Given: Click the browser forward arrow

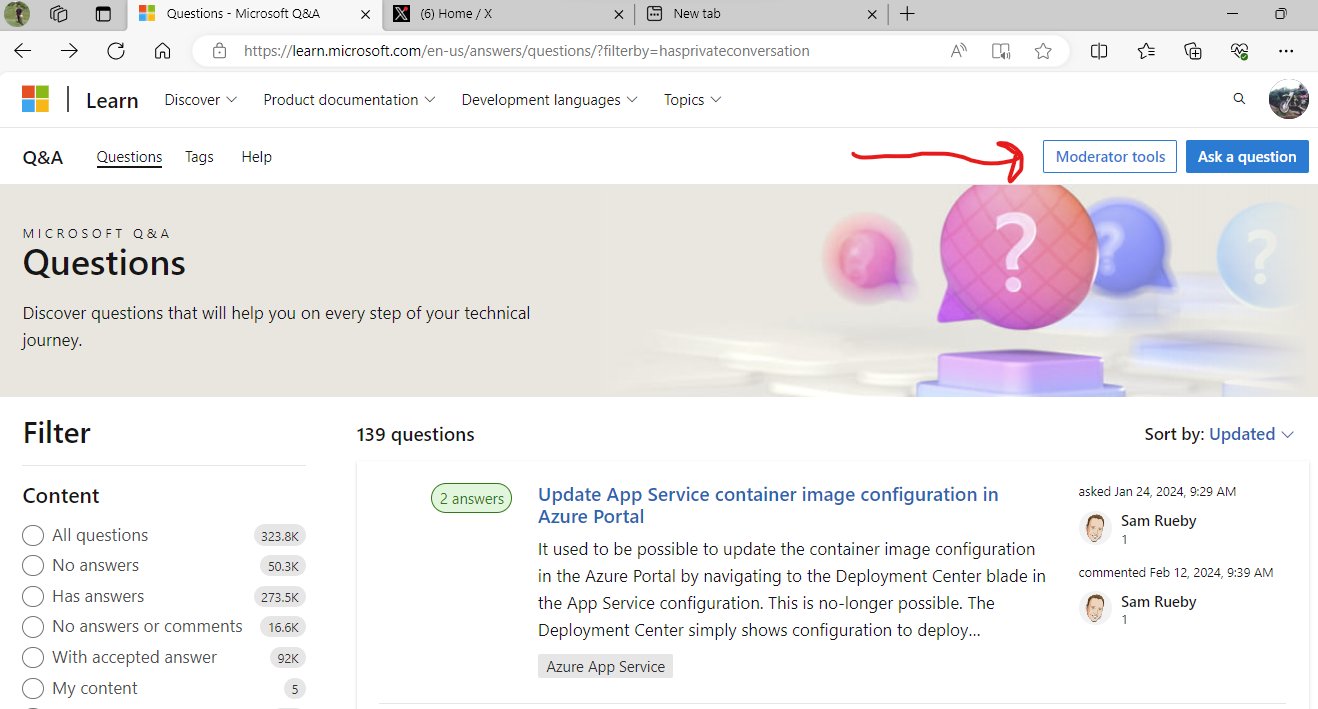Looking at the screenshot, I should click(69, 51).
